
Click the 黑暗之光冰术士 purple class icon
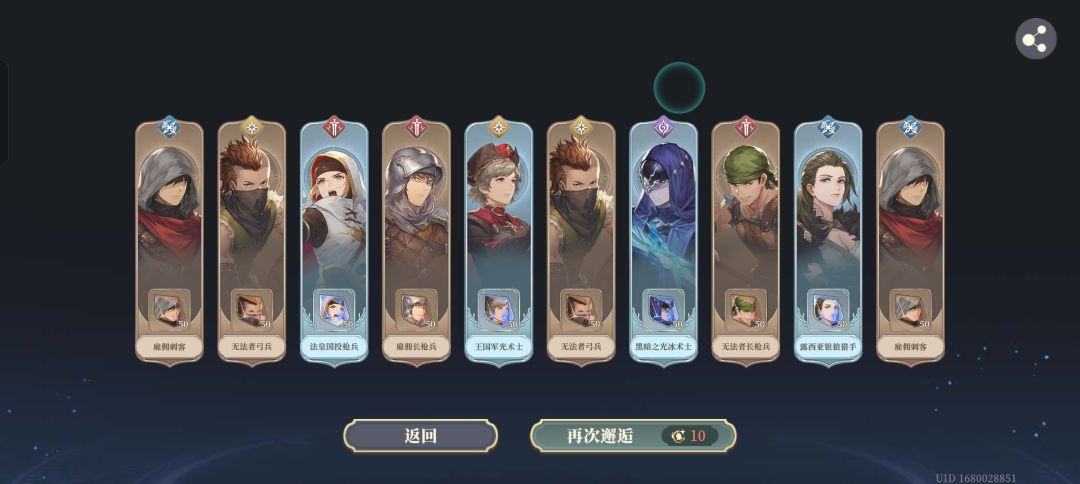663,127
